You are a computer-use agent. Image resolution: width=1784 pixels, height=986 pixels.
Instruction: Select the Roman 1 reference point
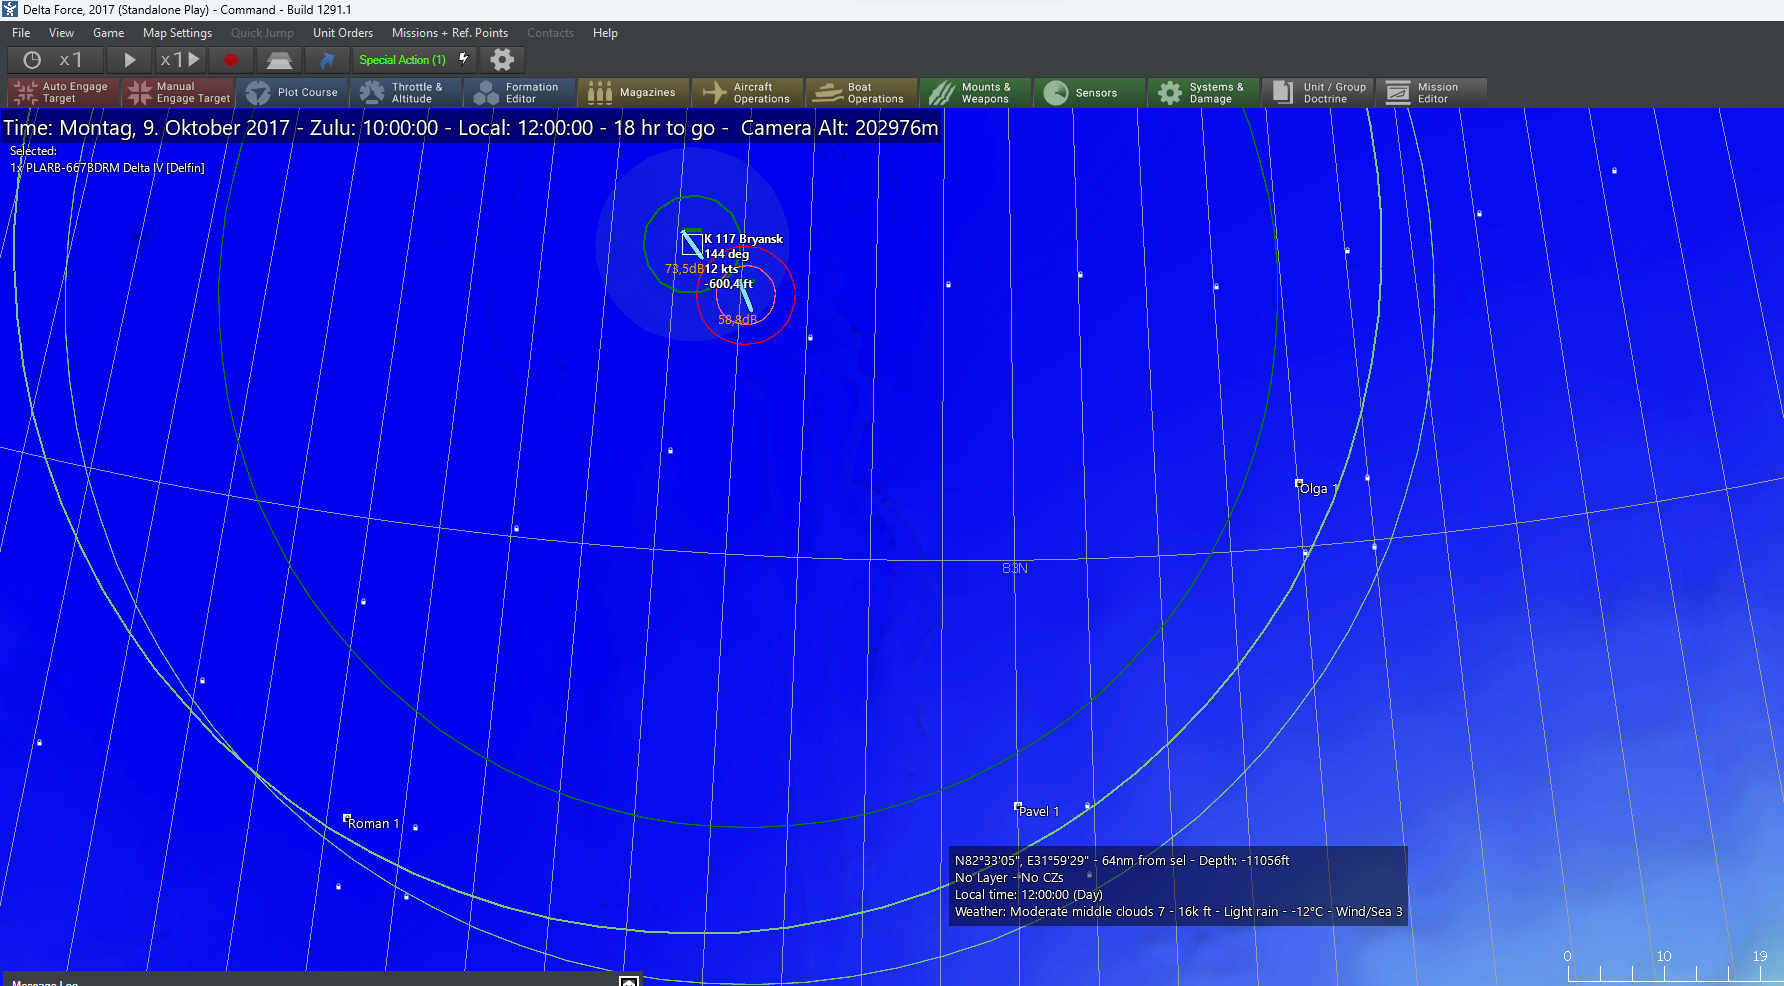tap(347, 818)
